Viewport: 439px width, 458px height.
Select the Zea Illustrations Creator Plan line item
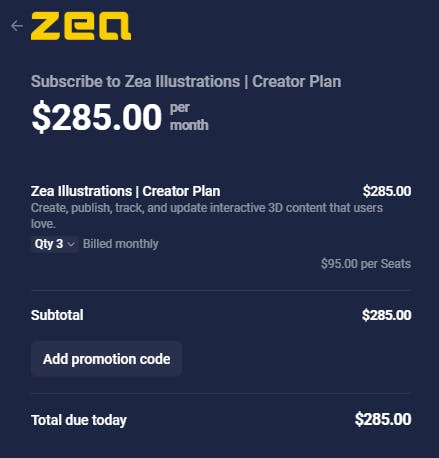(125, 191)
